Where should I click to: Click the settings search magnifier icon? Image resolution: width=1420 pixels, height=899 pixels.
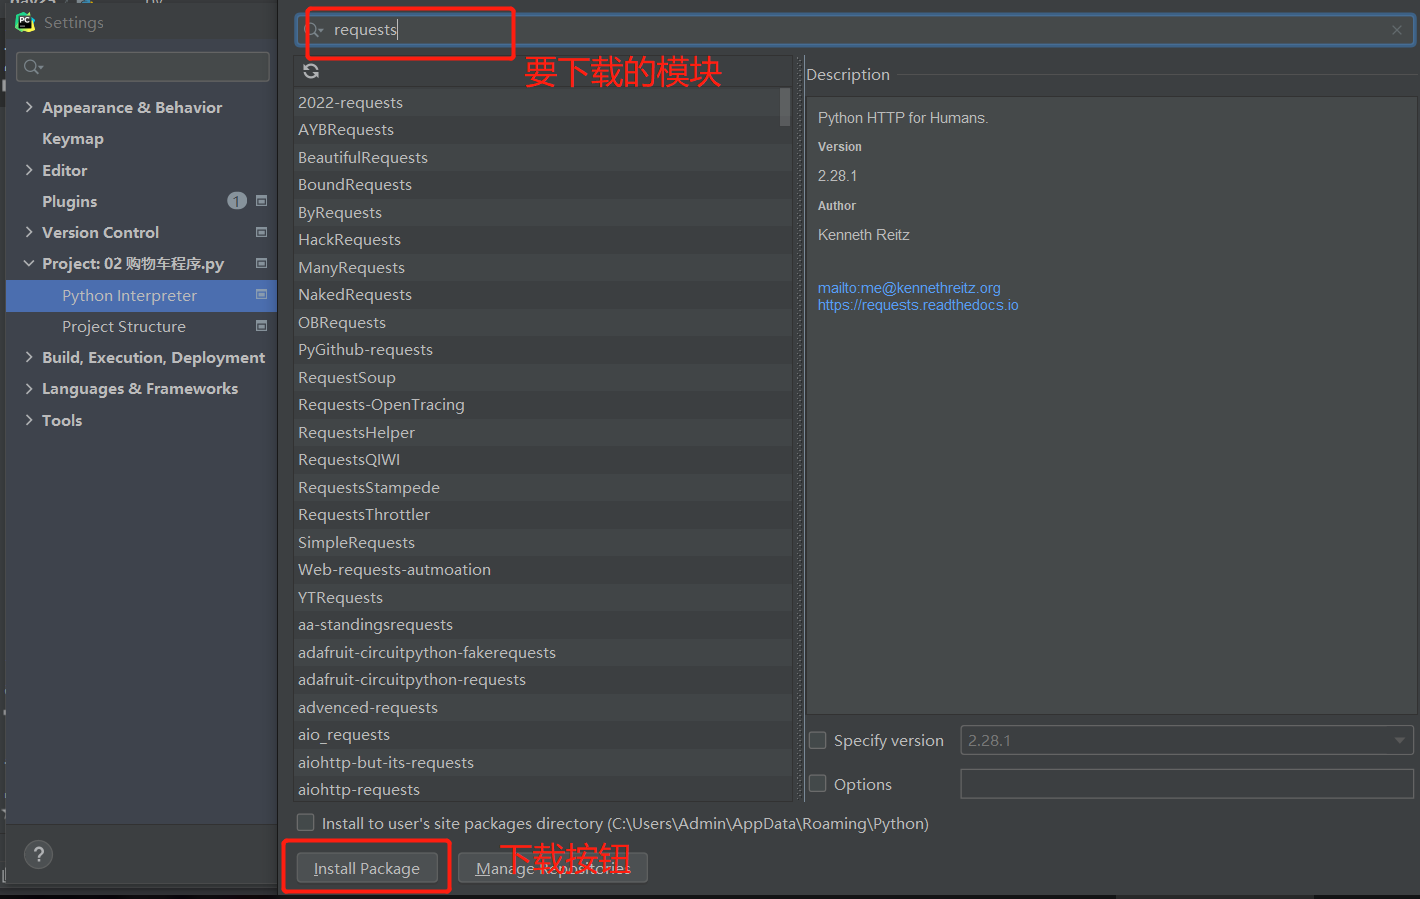(x=33, y=67)
